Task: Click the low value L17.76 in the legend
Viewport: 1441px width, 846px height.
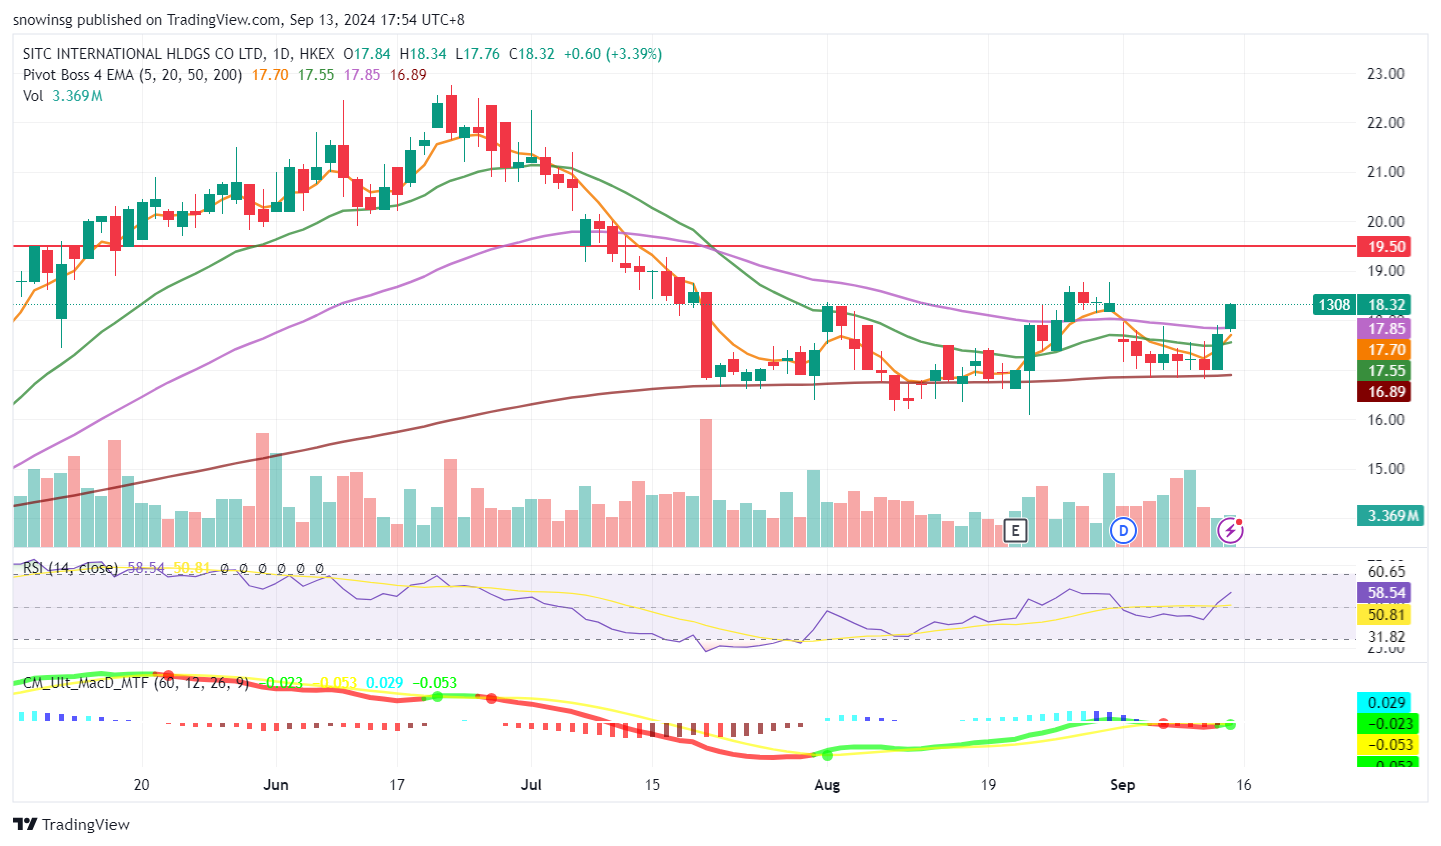Action: (478, 54)
